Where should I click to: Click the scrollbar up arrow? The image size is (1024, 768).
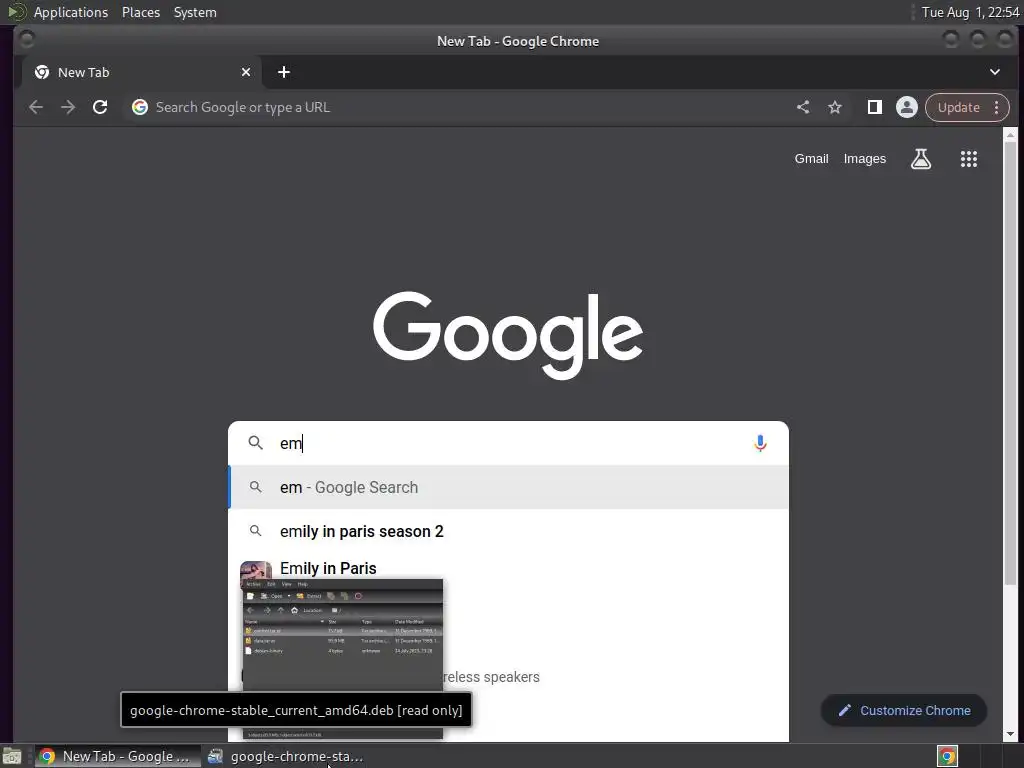1010,135
